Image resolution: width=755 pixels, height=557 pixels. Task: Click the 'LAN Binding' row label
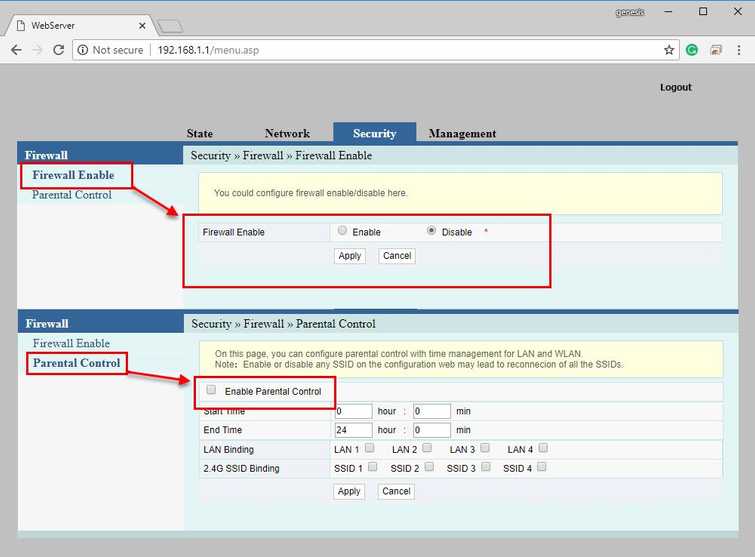(228, 450)
